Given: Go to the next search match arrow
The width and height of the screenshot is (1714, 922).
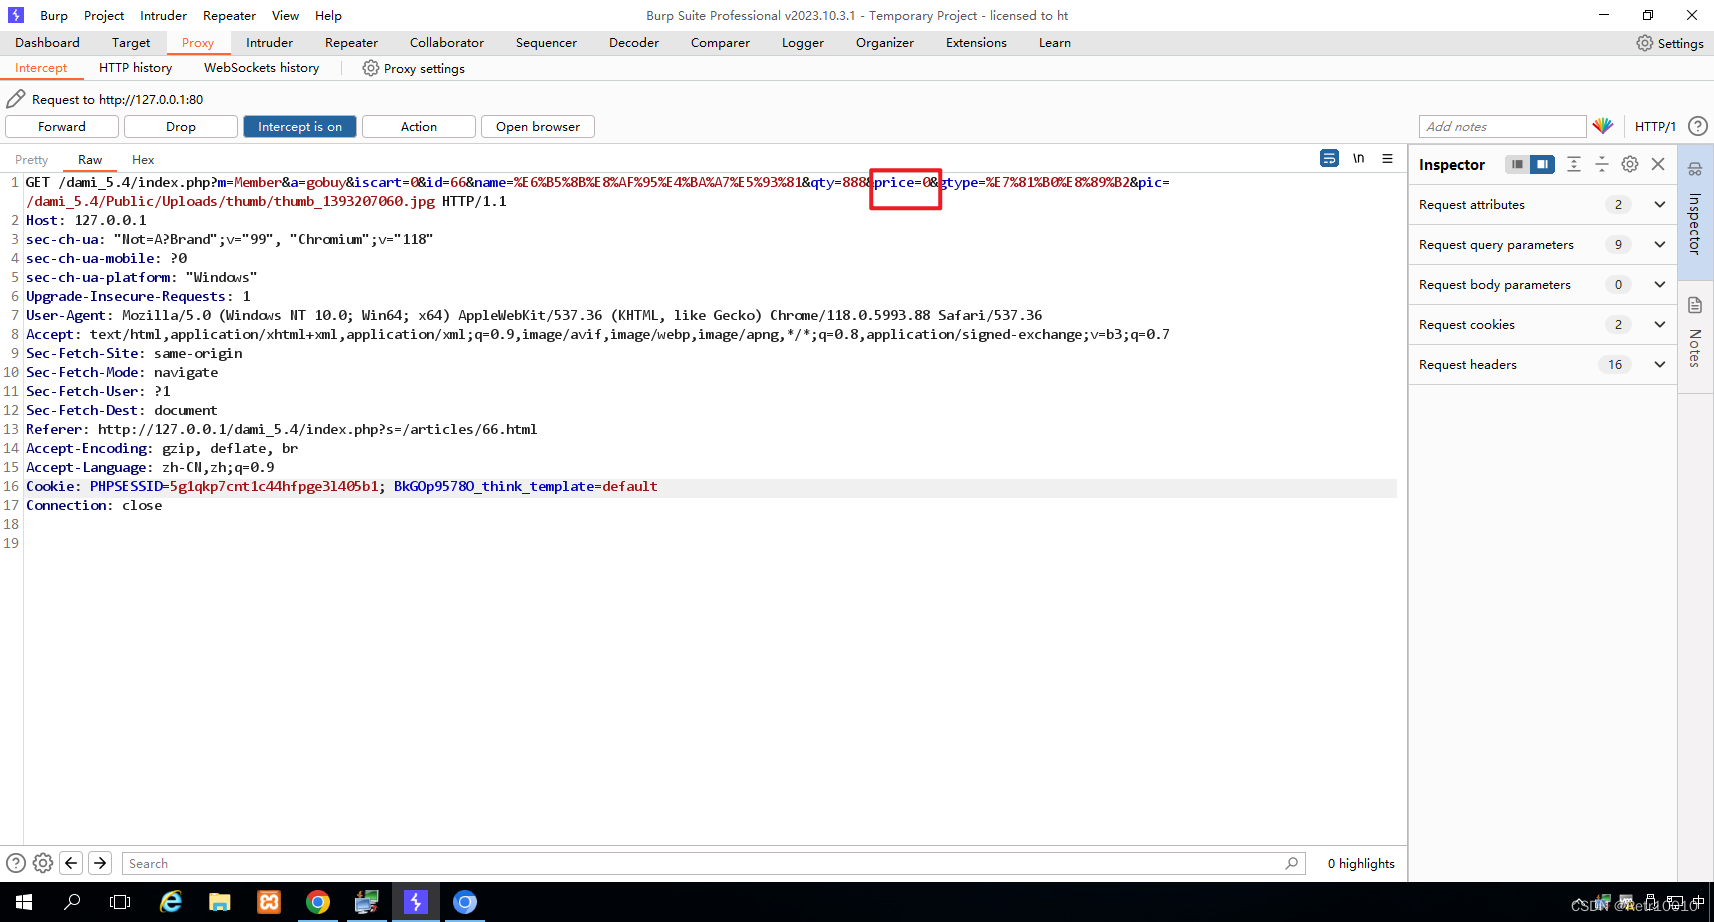Looking at the screenshot, I should pos(100,863).
